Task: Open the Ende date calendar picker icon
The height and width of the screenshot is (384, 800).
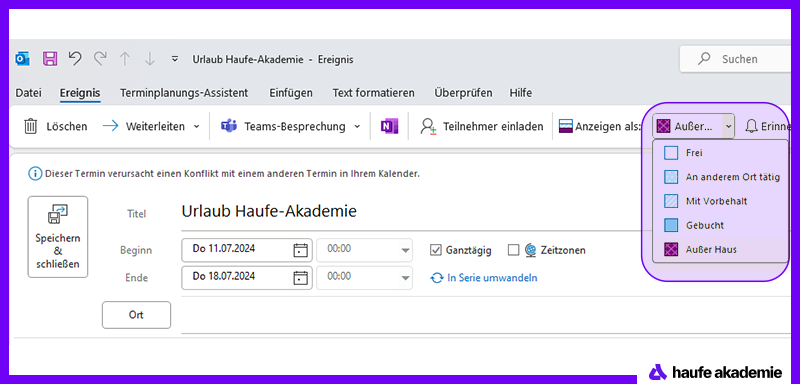Action: coord(301,277)
